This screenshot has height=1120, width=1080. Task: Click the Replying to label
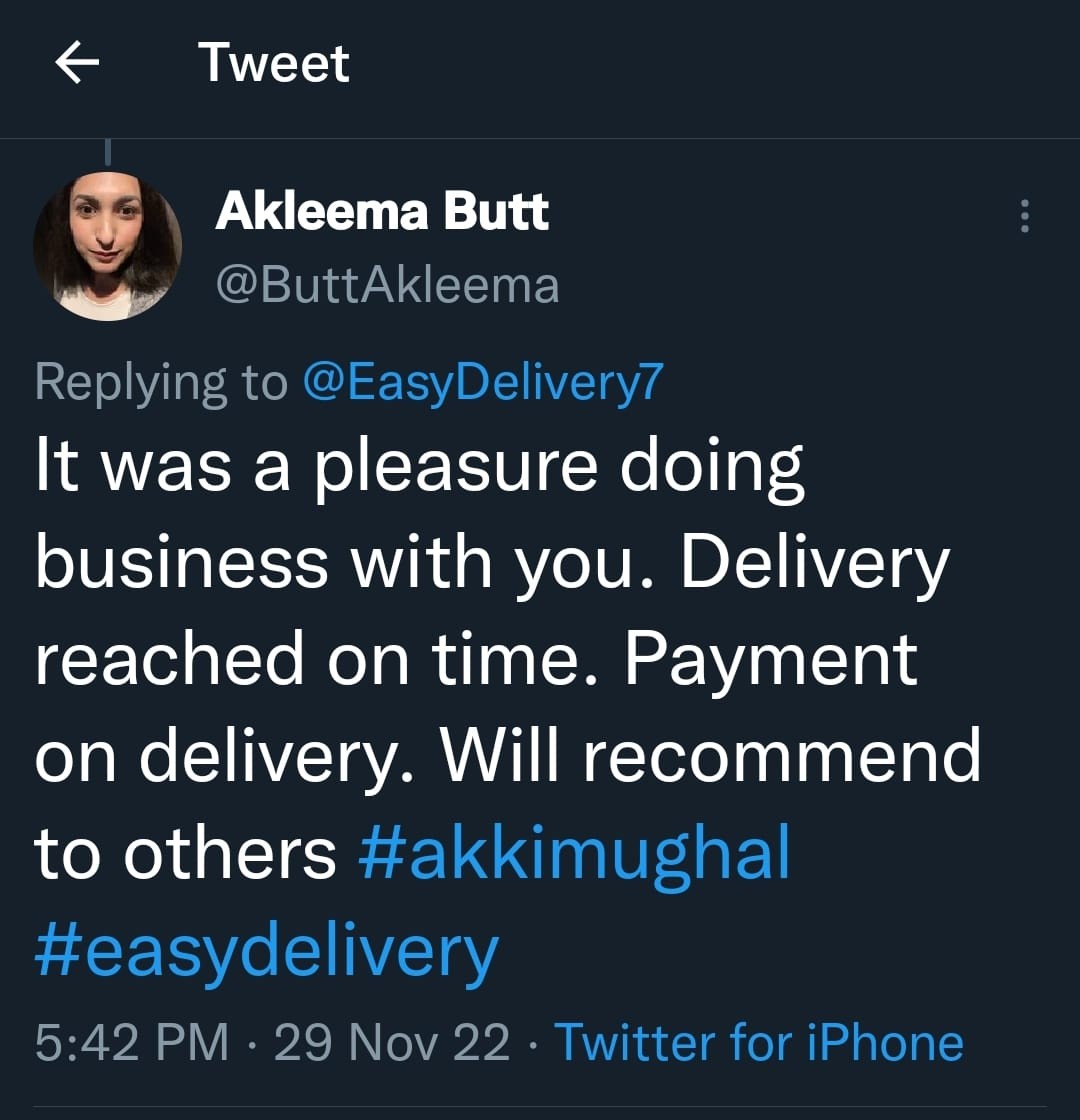pyautogui.click(x=161, y=381)
